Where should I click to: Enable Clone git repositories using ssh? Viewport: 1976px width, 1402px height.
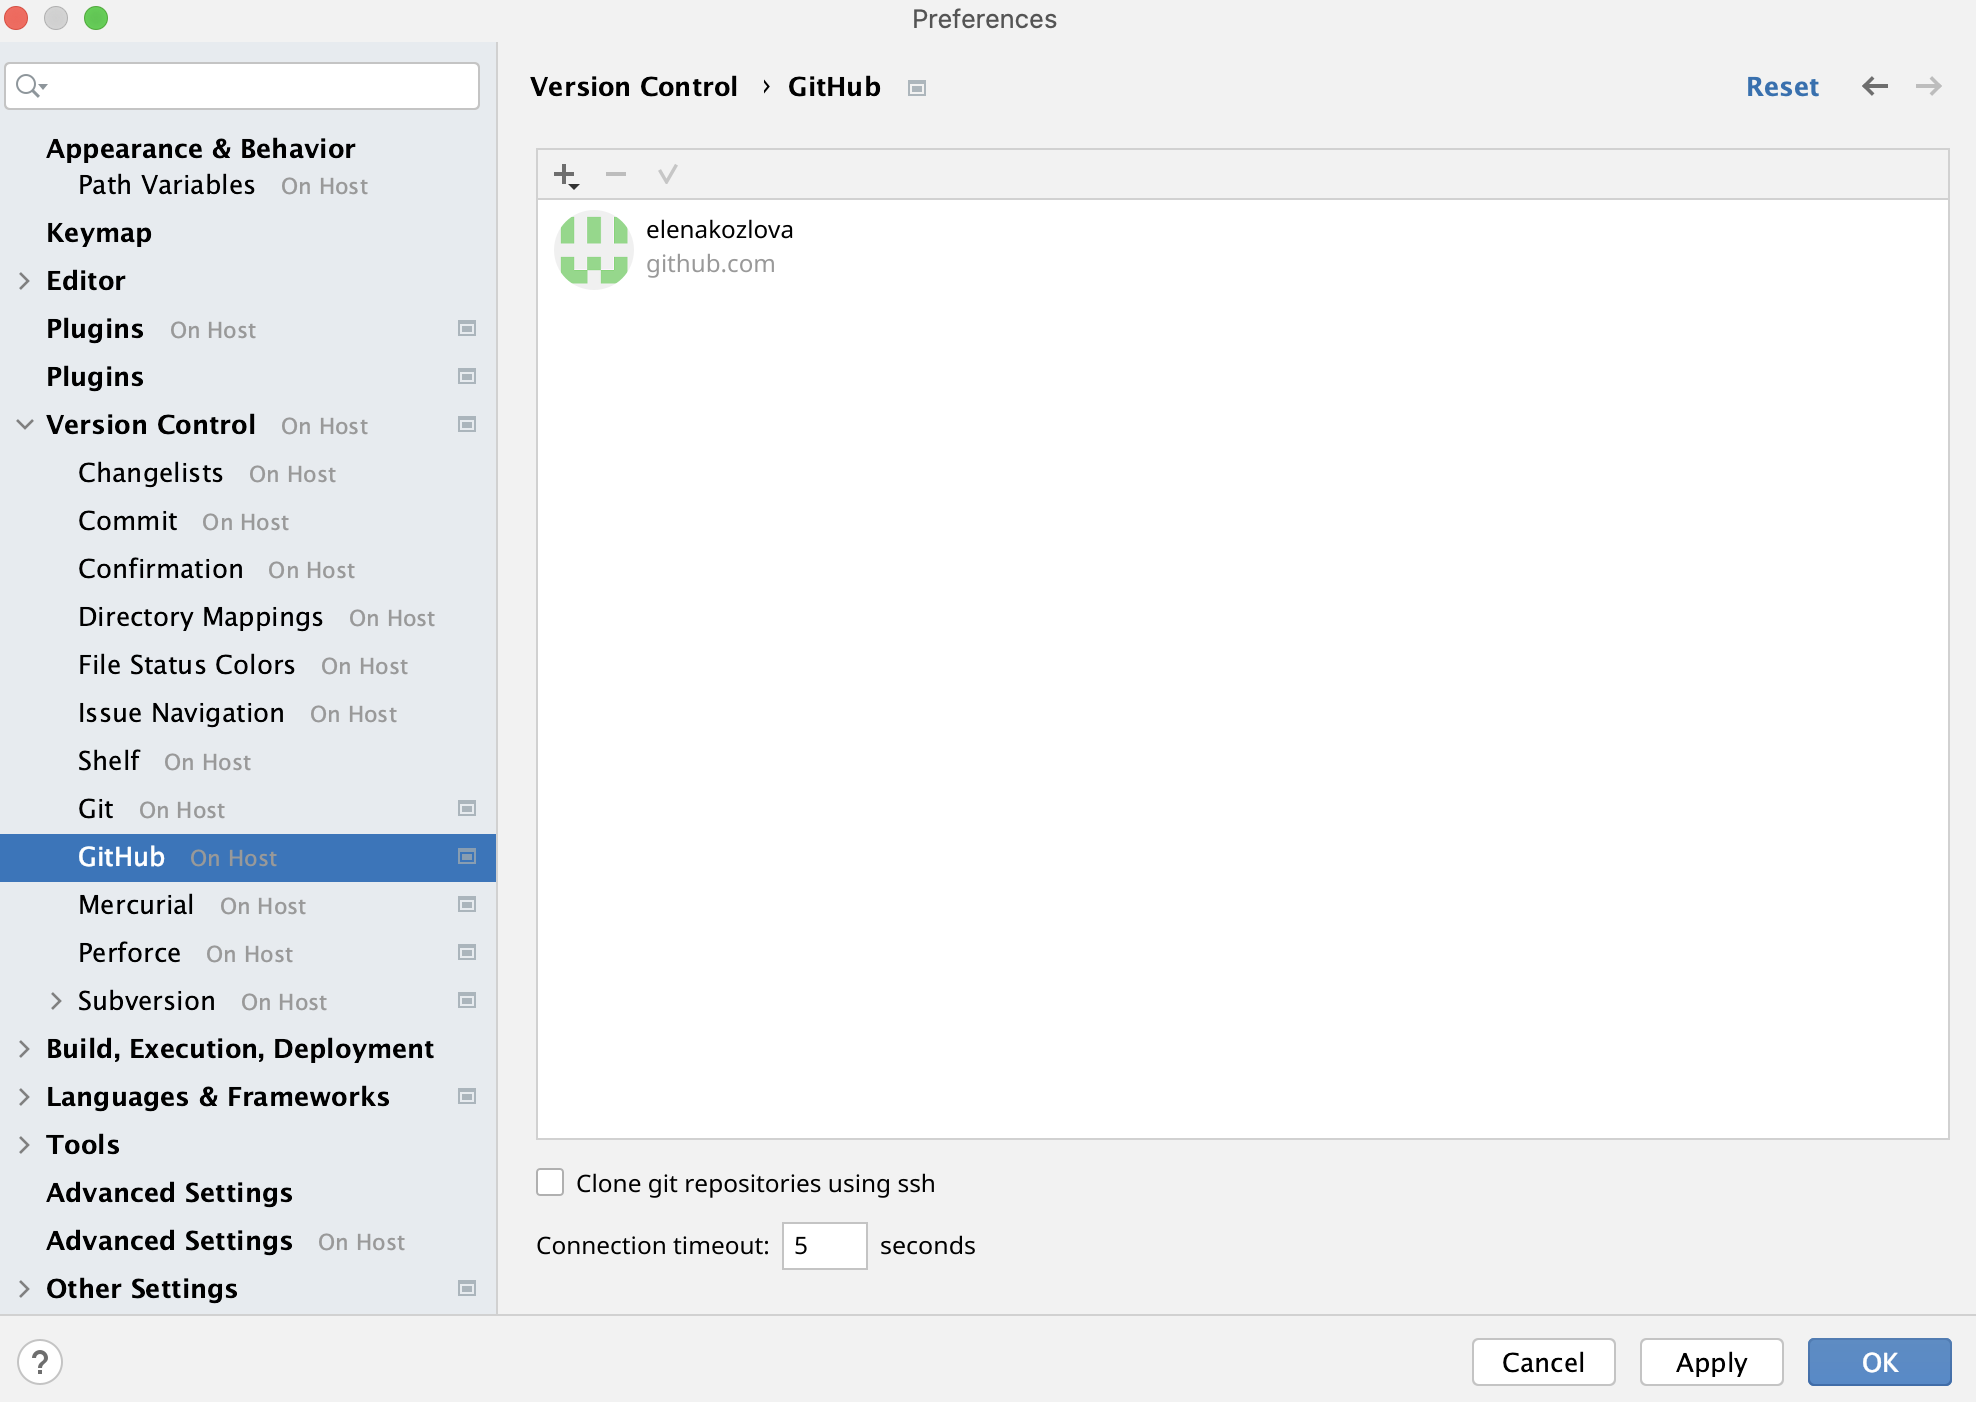[550, 1182]
